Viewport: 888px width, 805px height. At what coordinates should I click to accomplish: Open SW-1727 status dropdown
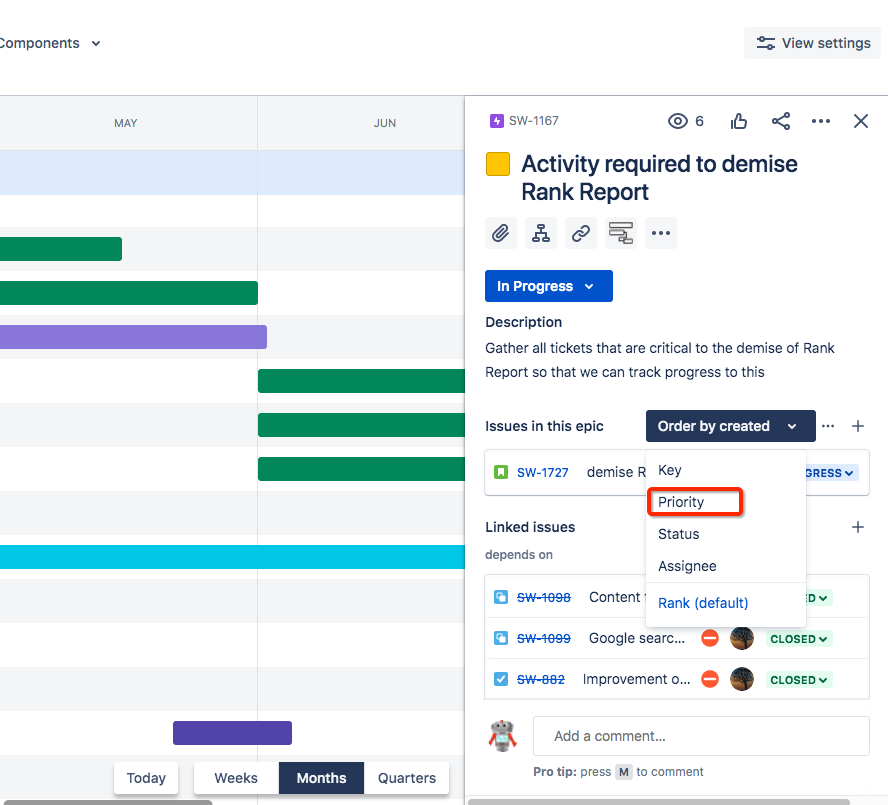[x=830, y=473]
